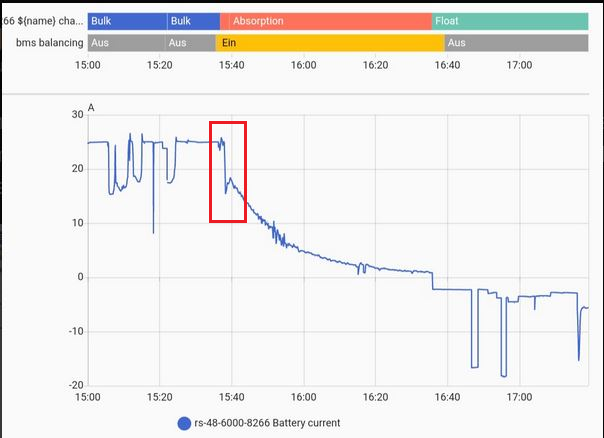Screen dimensions: 604x438
Task: Click the y-axis label '-10'
Action: pos(76,331)
